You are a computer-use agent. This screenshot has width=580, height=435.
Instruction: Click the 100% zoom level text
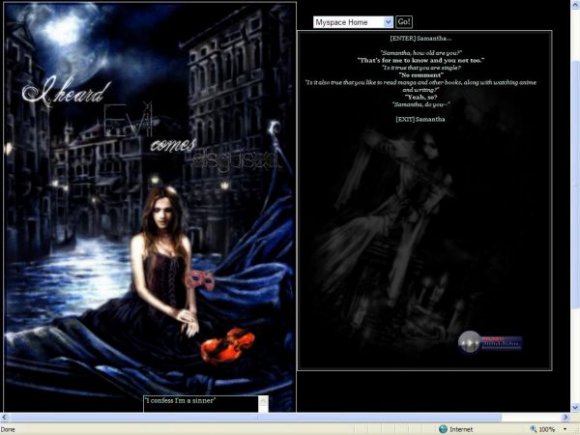(x=547, y=429)
